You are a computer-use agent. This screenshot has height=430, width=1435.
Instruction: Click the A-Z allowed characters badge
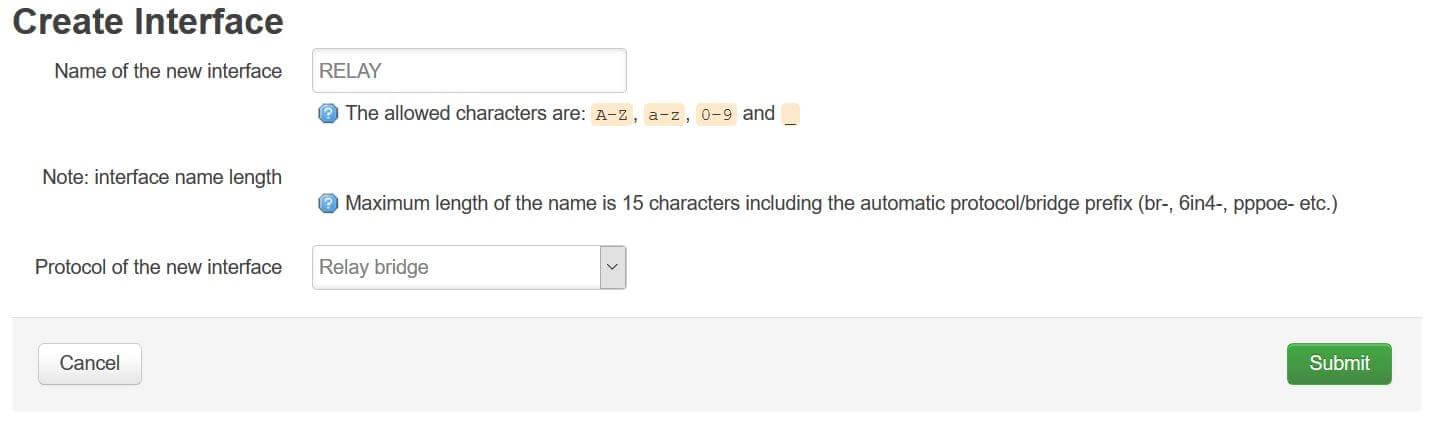611,114
